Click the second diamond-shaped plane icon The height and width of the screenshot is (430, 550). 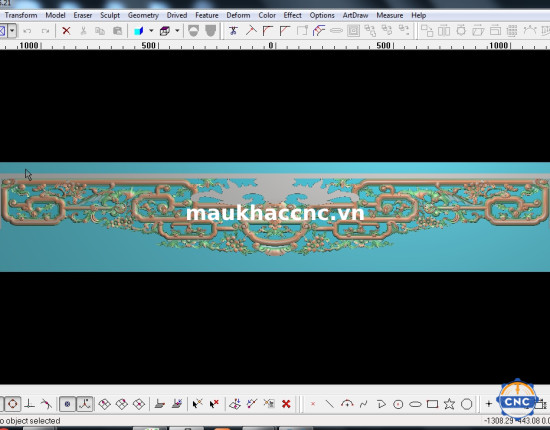(122, 404)
